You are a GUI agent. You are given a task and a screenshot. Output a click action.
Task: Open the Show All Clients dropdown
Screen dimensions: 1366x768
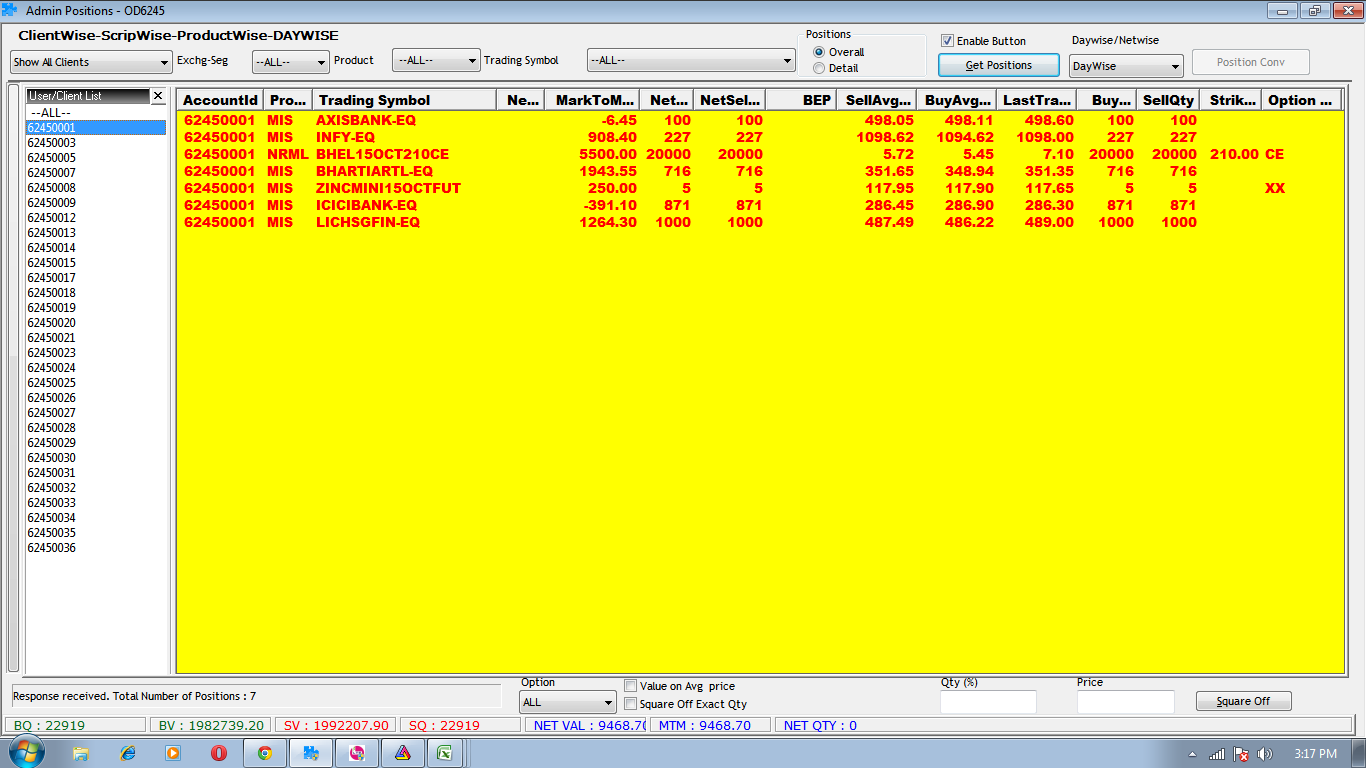point(92,62)
